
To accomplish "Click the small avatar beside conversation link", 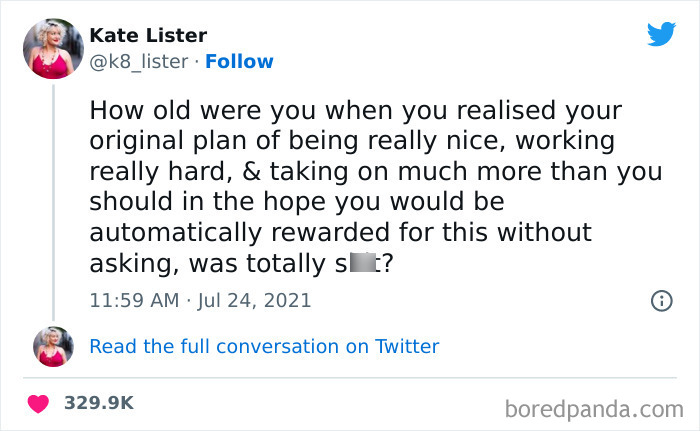I will tap(53, 346).
